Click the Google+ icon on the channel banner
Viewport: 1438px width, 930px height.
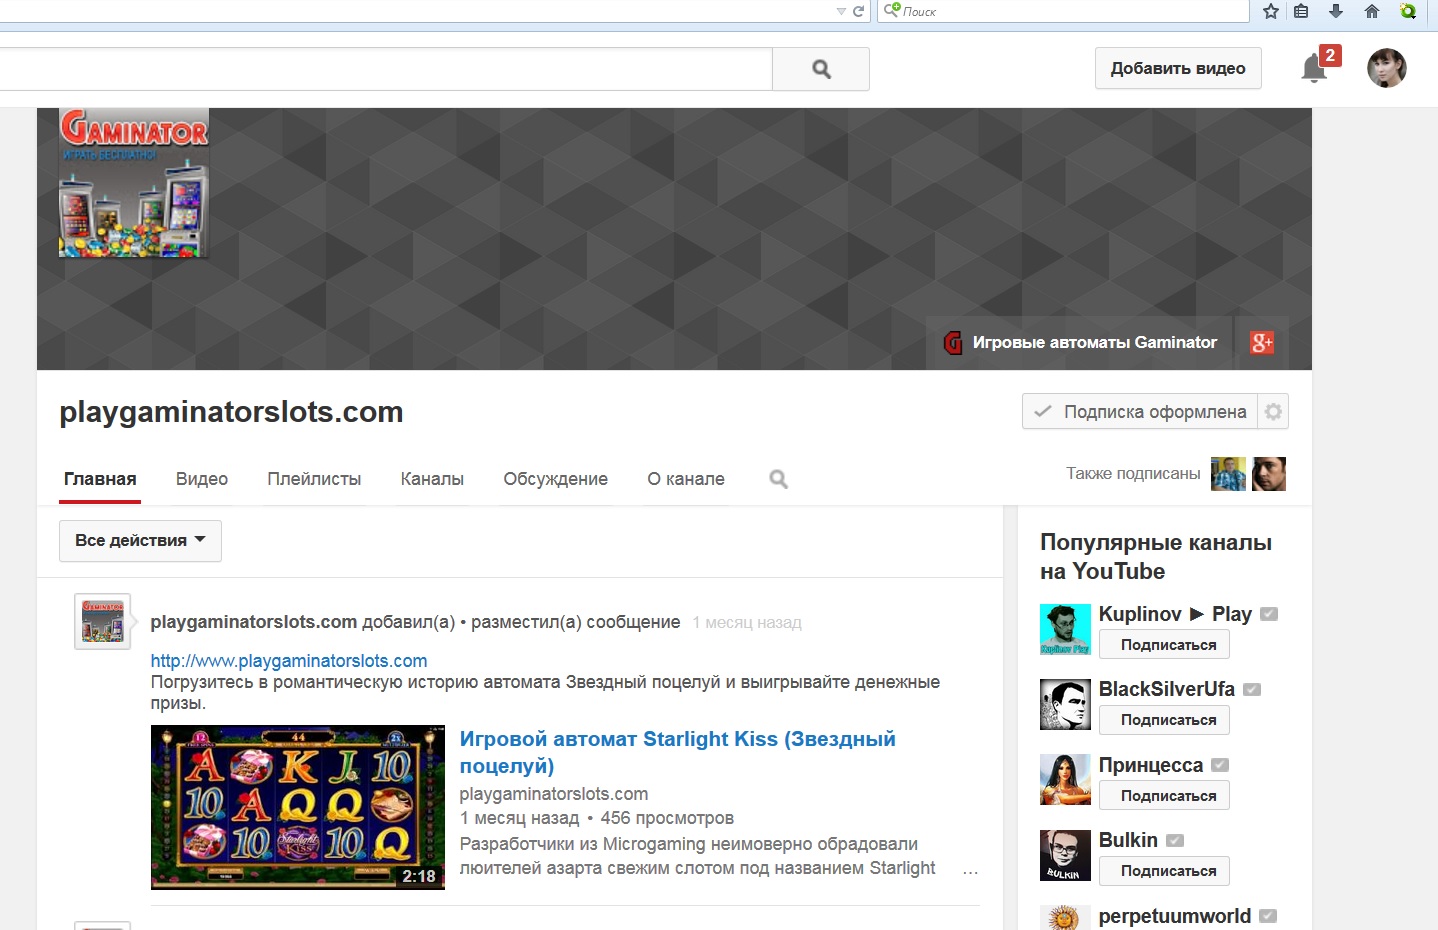click(1262, 343)
